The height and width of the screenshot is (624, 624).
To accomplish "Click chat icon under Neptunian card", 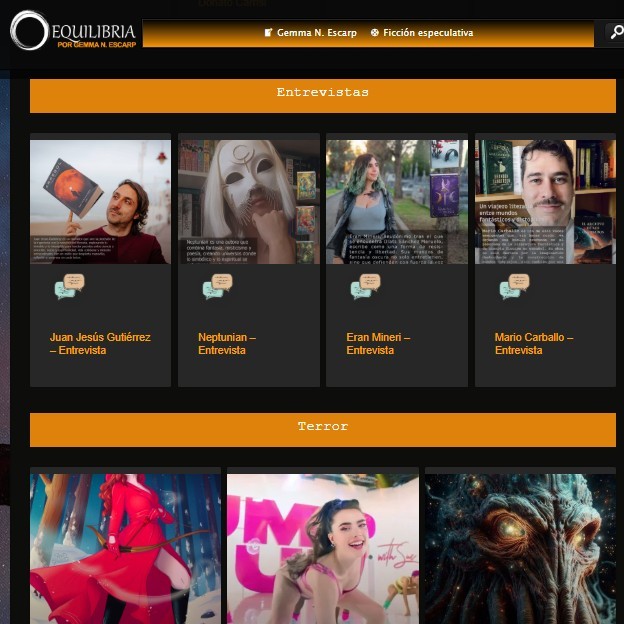I will pyautogui.click(x=216, y=286).
